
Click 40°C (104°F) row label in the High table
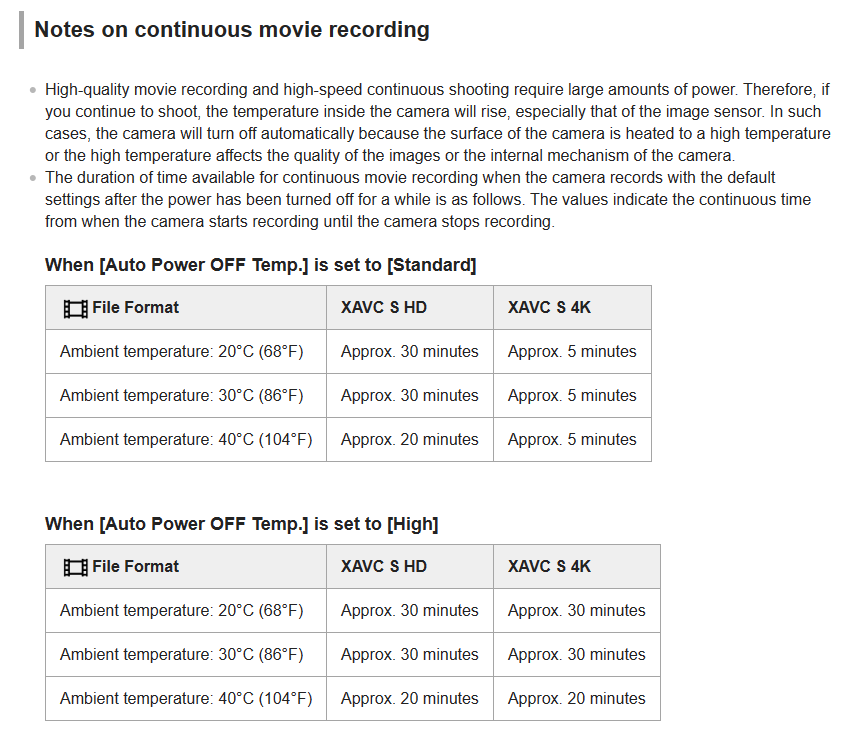tap(186, 698)
